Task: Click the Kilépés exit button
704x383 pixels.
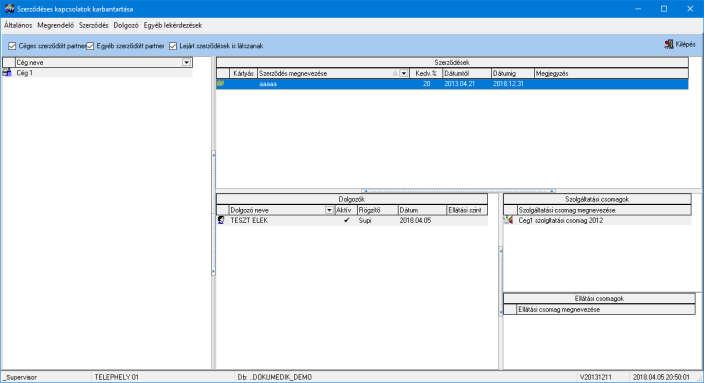Action: [680, 44]
